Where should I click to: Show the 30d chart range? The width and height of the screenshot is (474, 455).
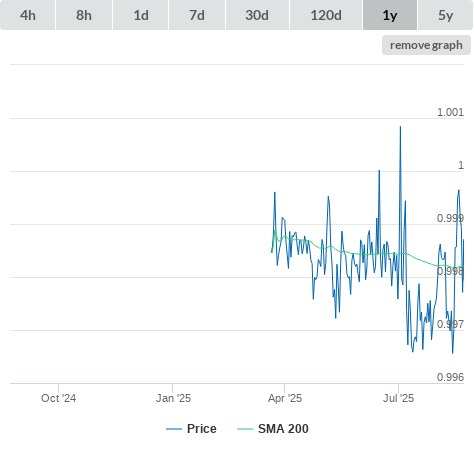pyautogui.click(x=257, y=15)
